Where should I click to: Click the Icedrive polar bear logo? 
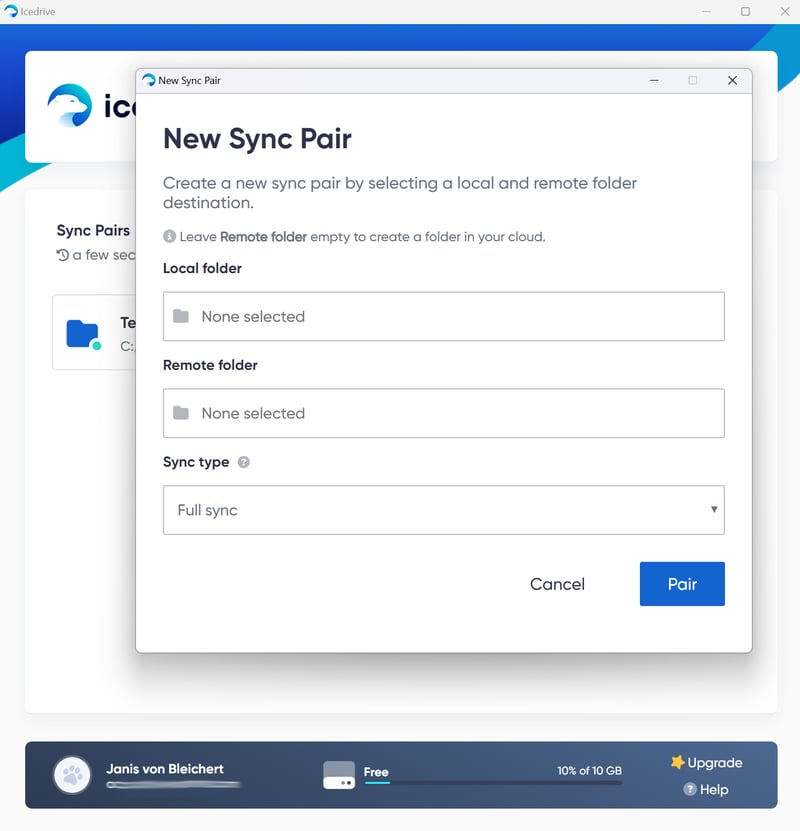click(70, 105)
